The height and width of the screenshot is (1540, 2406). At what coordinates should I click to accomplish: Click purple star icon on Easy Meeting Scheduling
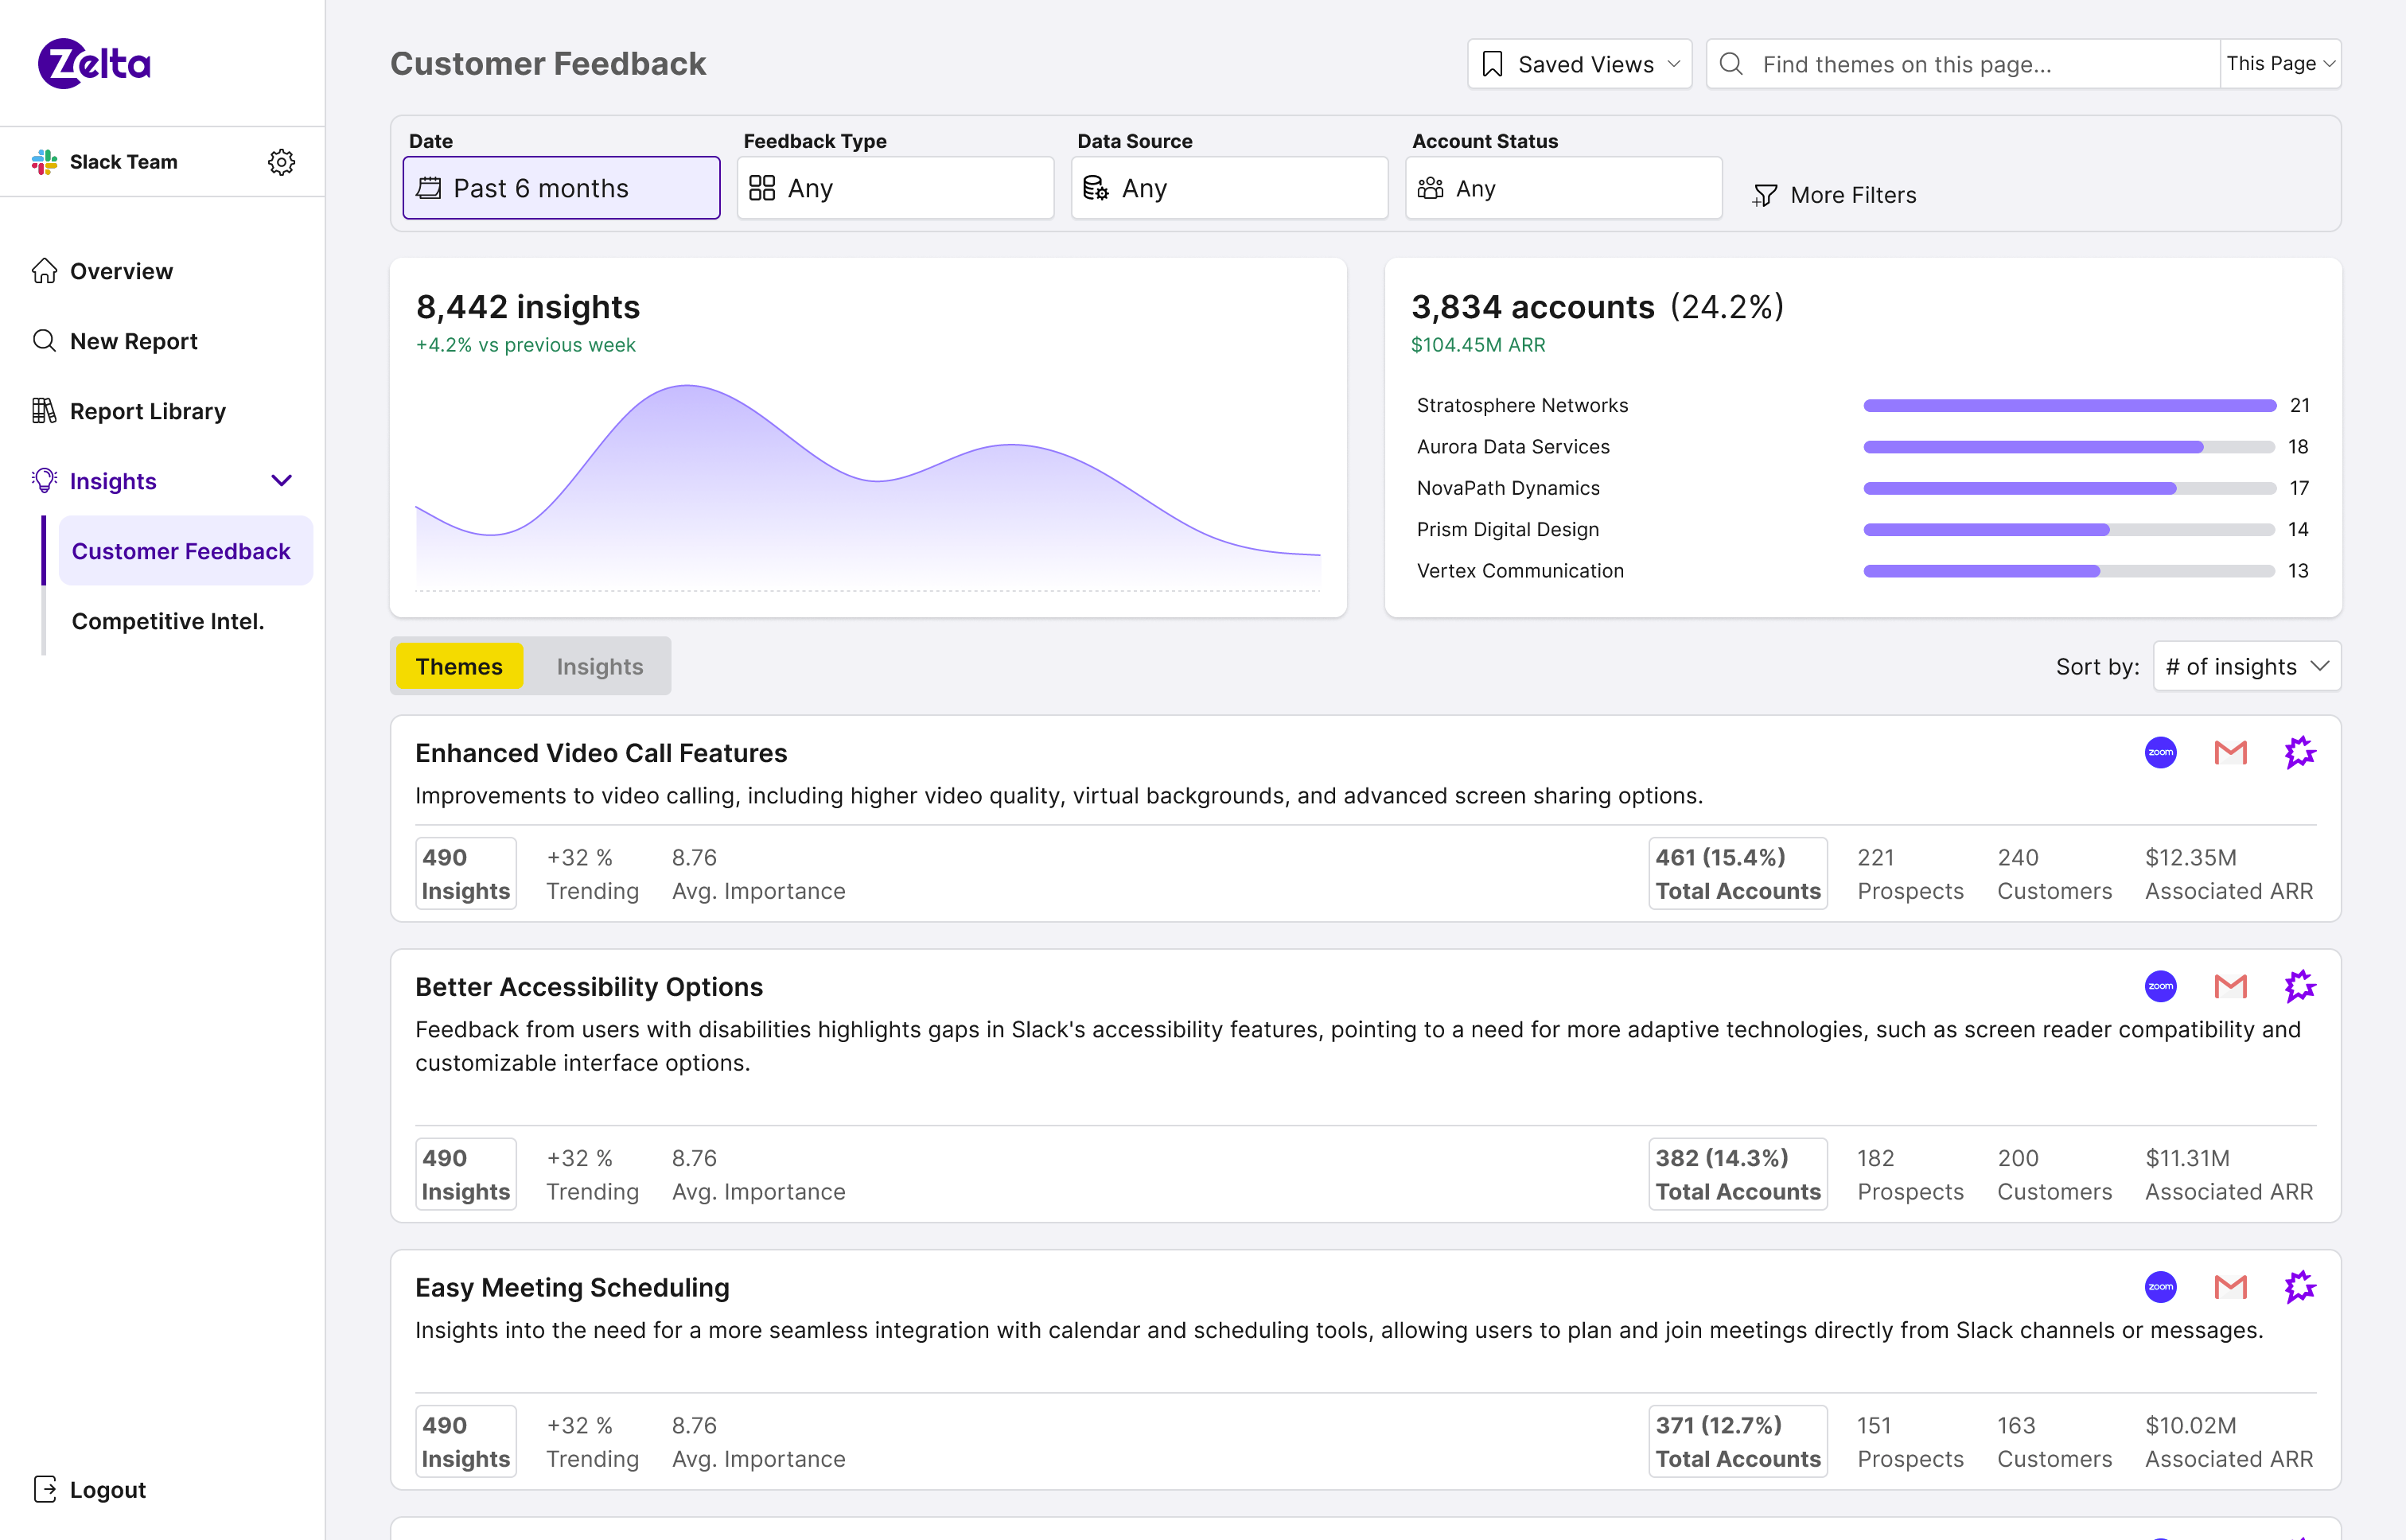(x=2300, y=1287)
